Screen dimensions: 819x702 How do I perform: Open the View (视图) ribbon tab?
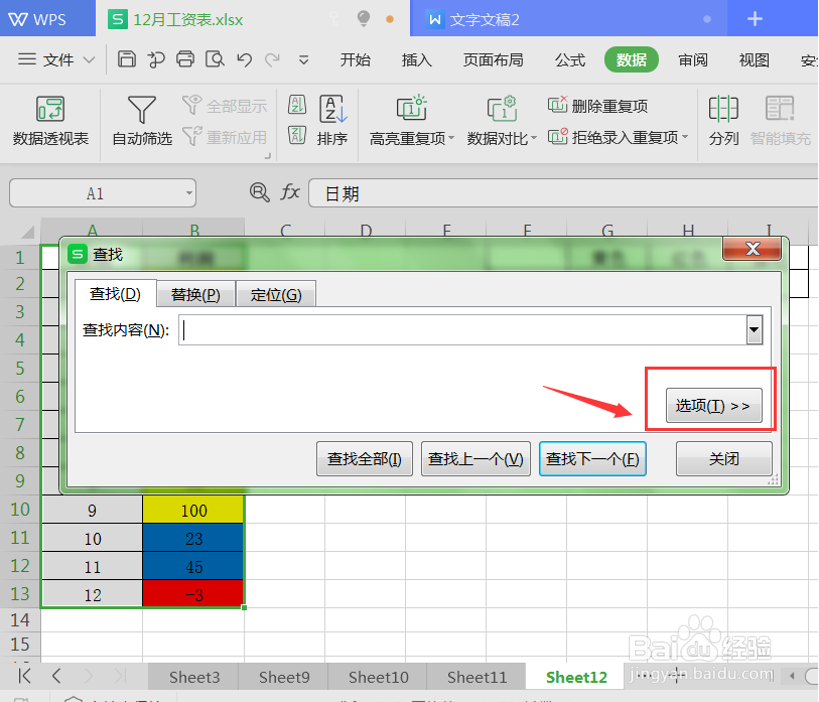click(x=754, y=60)
